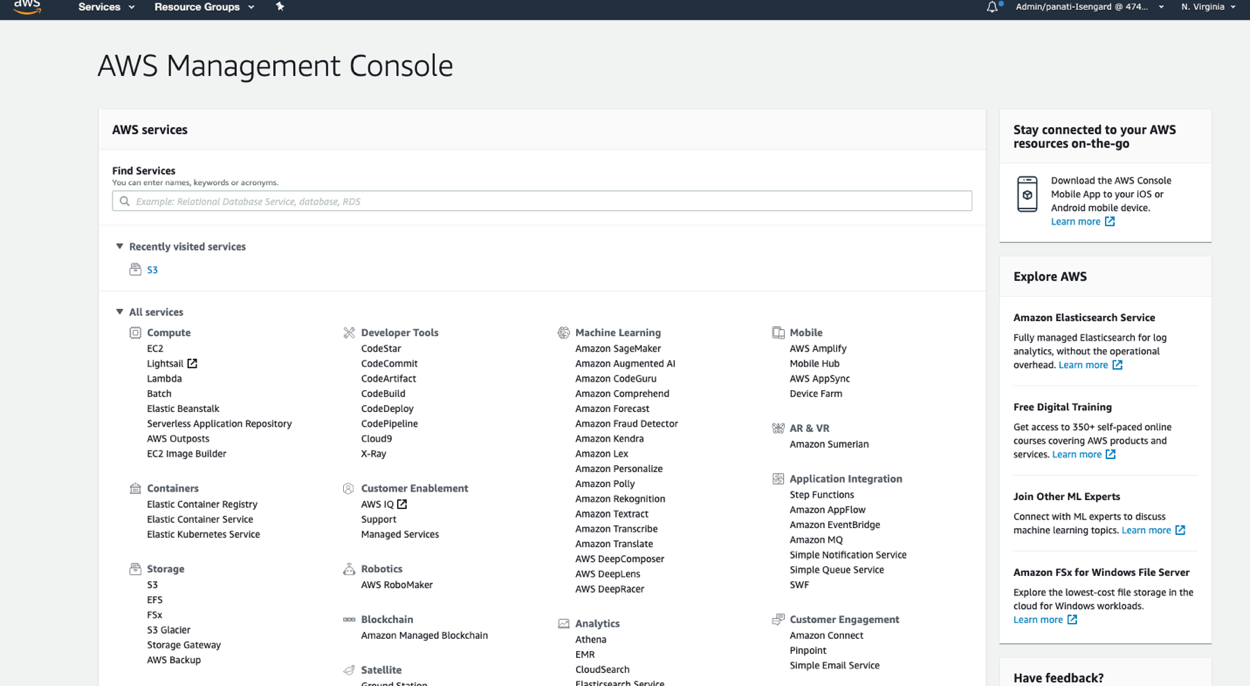Open the Resource Groups dropdown menu
This screenshot has width=1250, height=686.
point(204,7)
